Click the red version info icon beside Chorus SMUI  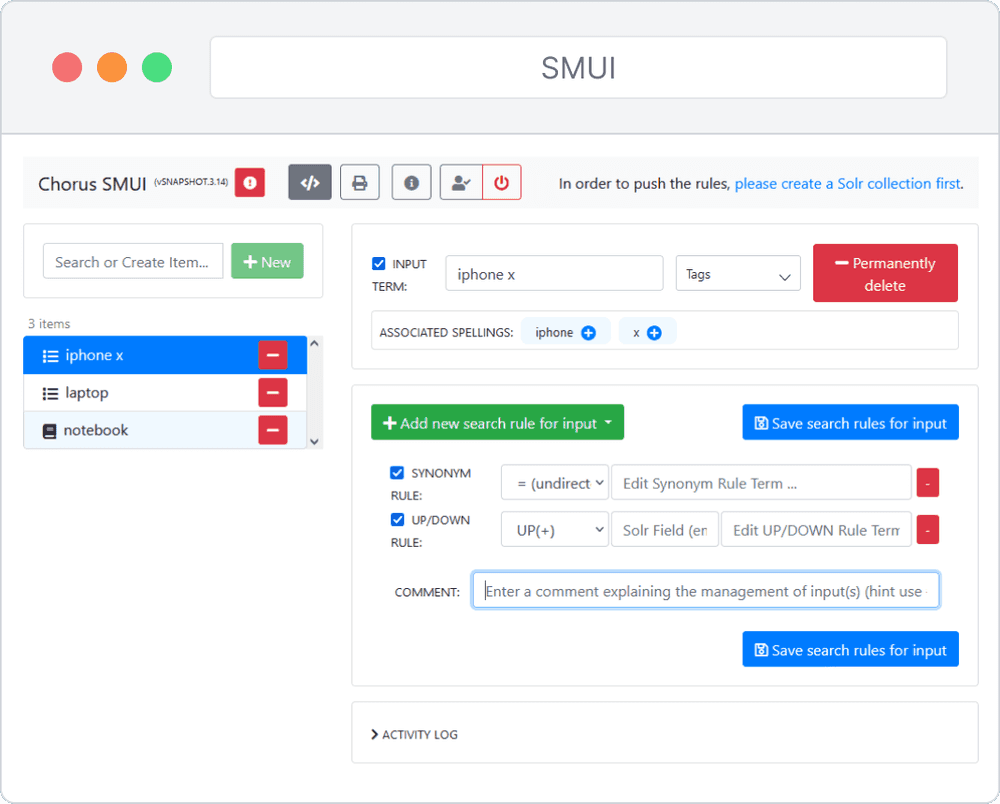249,183
